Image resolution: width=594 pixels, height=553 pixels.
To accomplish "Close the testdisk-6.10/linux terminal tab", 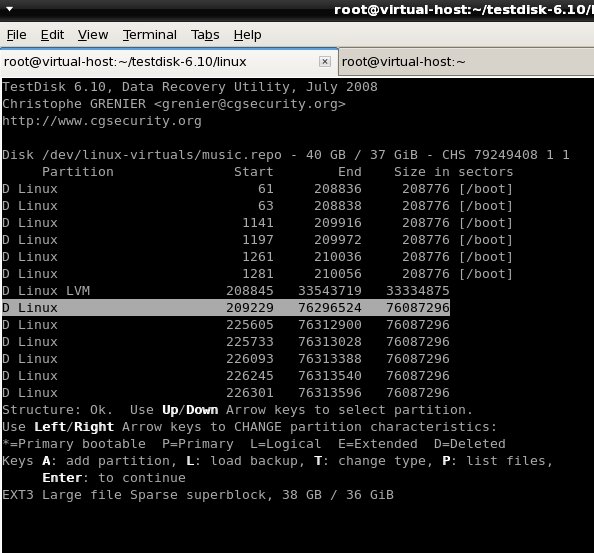I will [x=325, y=61].
